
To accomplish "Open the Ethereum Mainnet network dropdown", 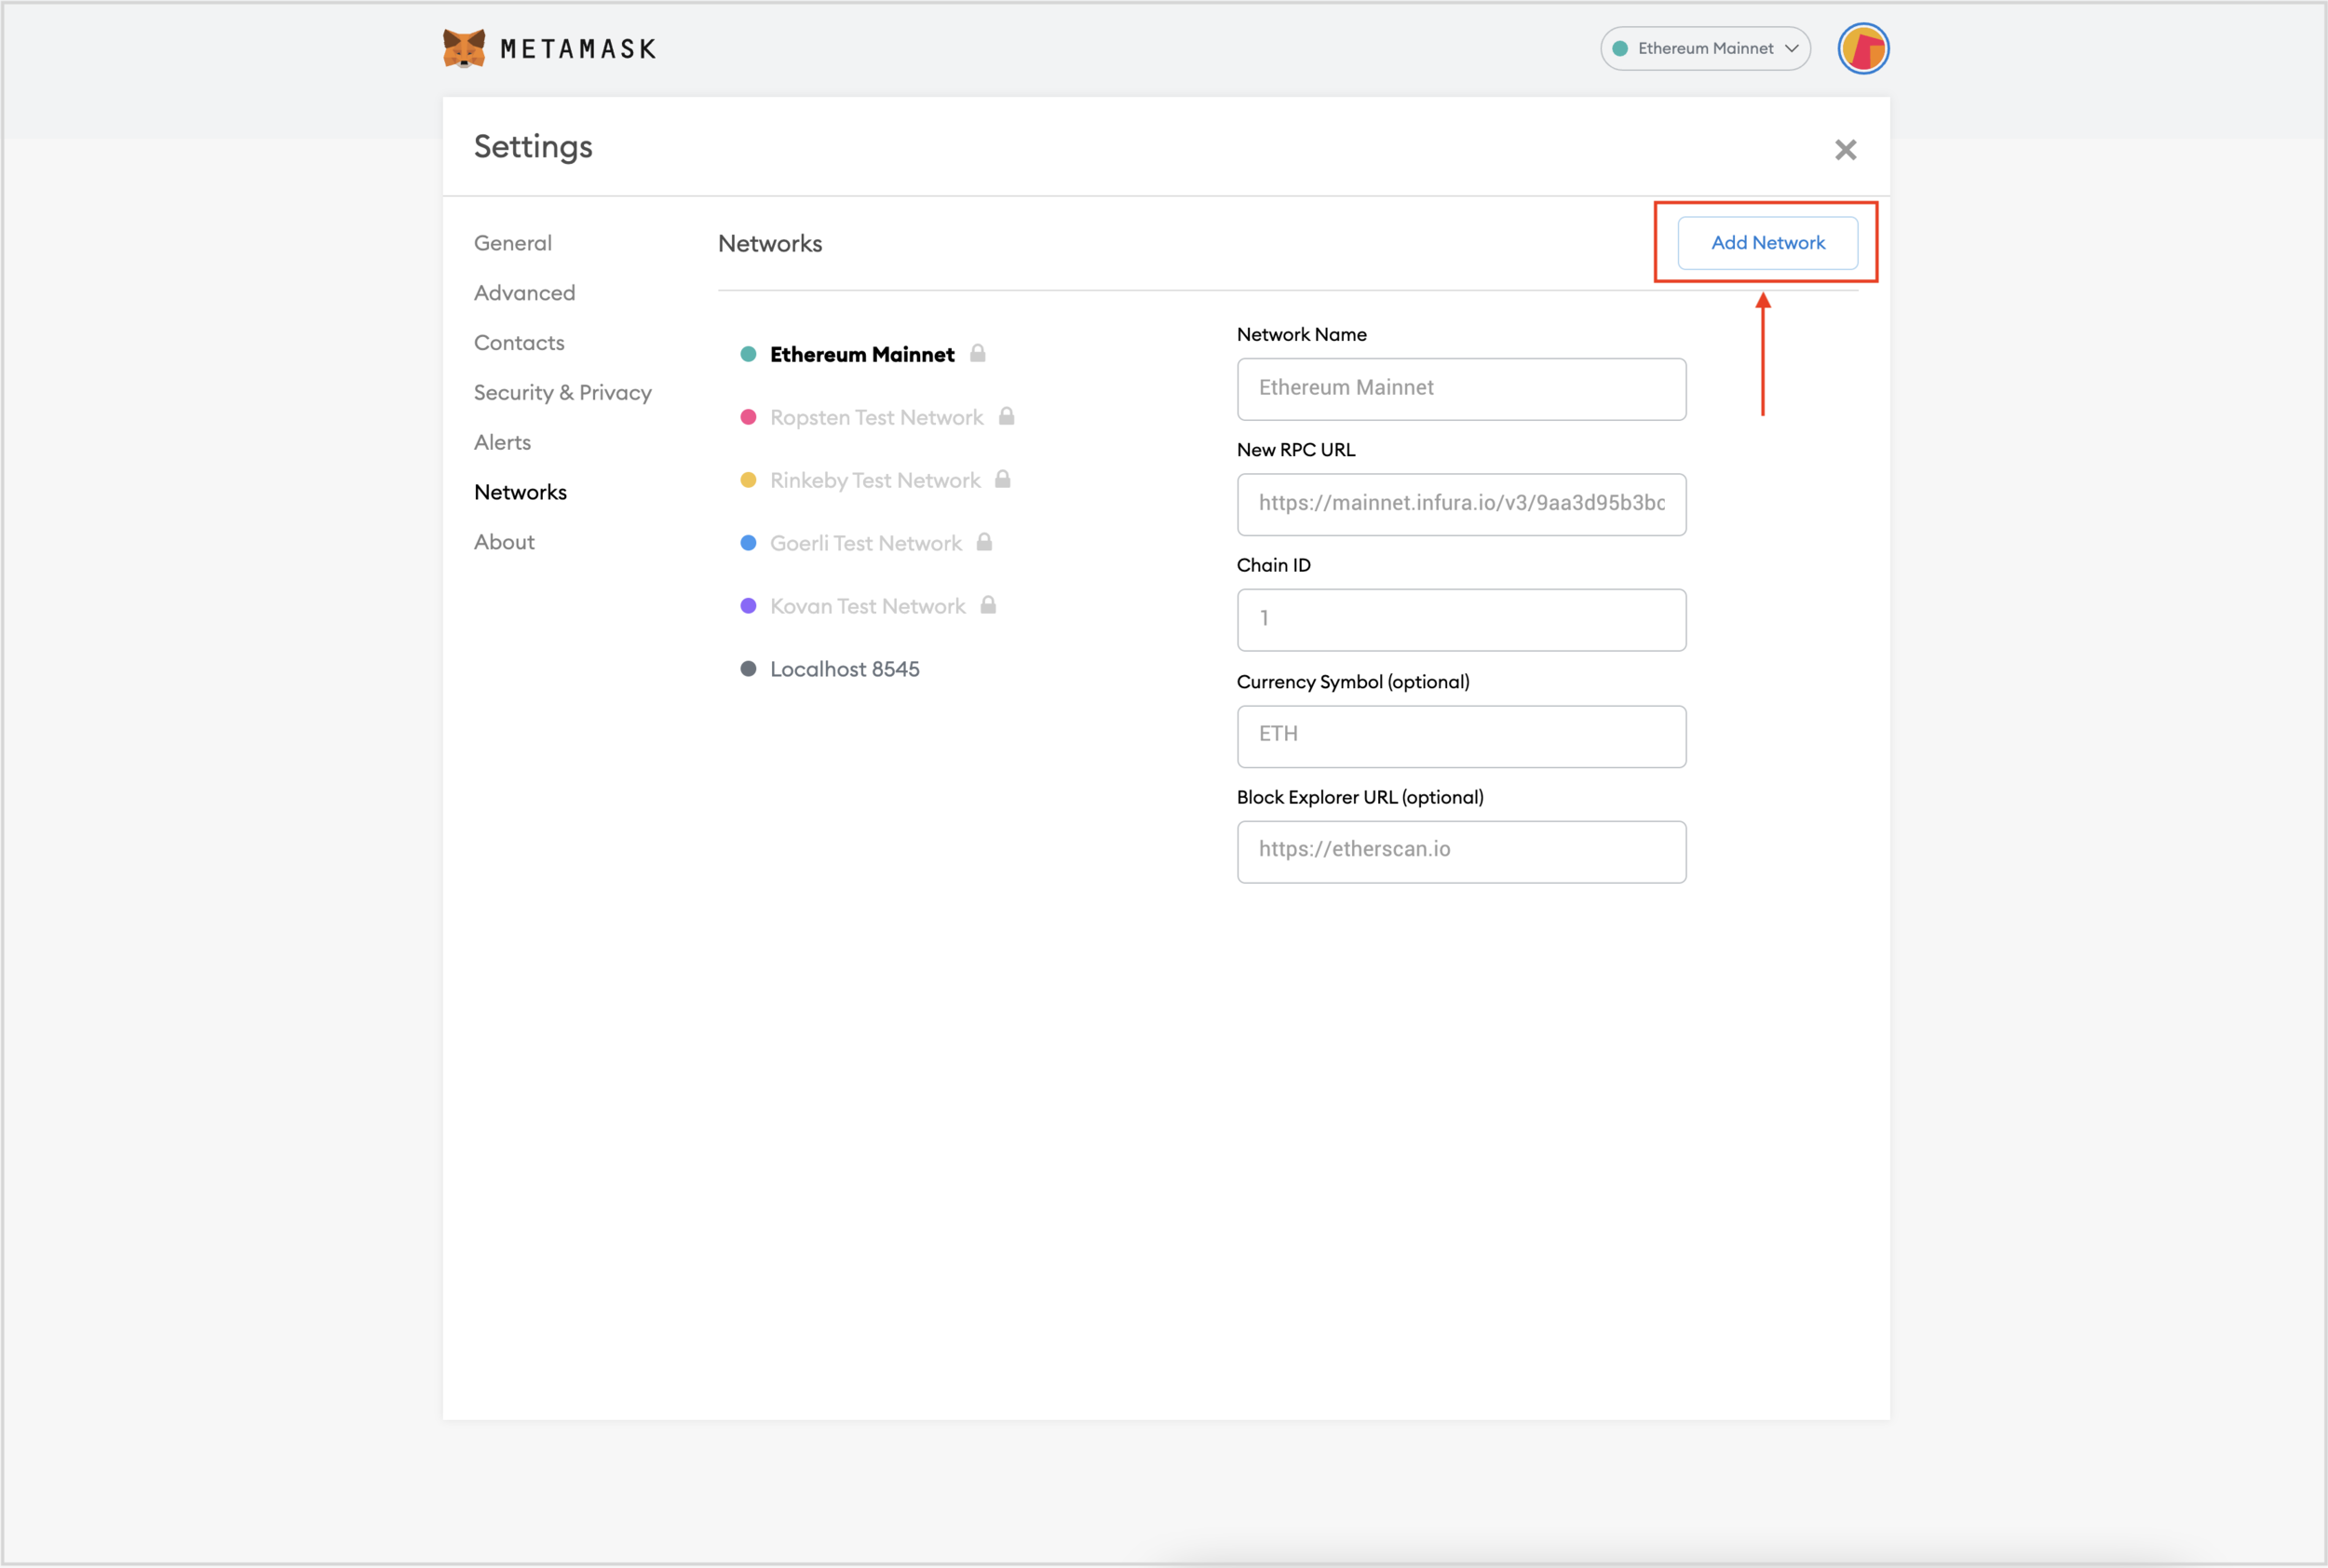I will coord(1706,48).
